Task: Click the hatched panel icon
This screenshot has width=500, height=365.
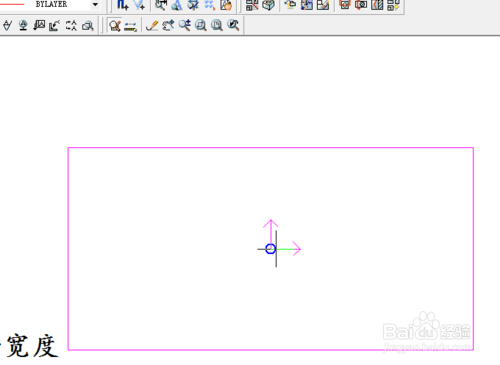Action: tap(377, 5)
